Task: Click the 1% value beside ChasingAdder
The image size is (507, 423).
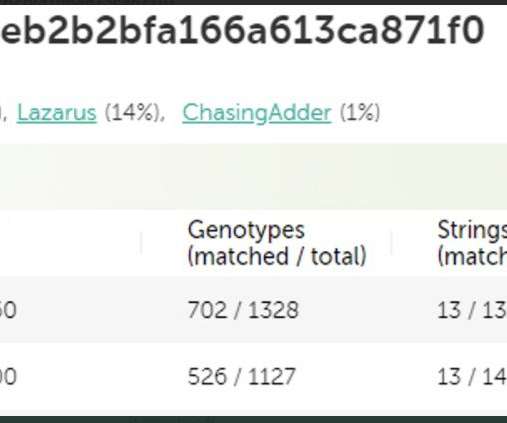Action: [360, 113]
